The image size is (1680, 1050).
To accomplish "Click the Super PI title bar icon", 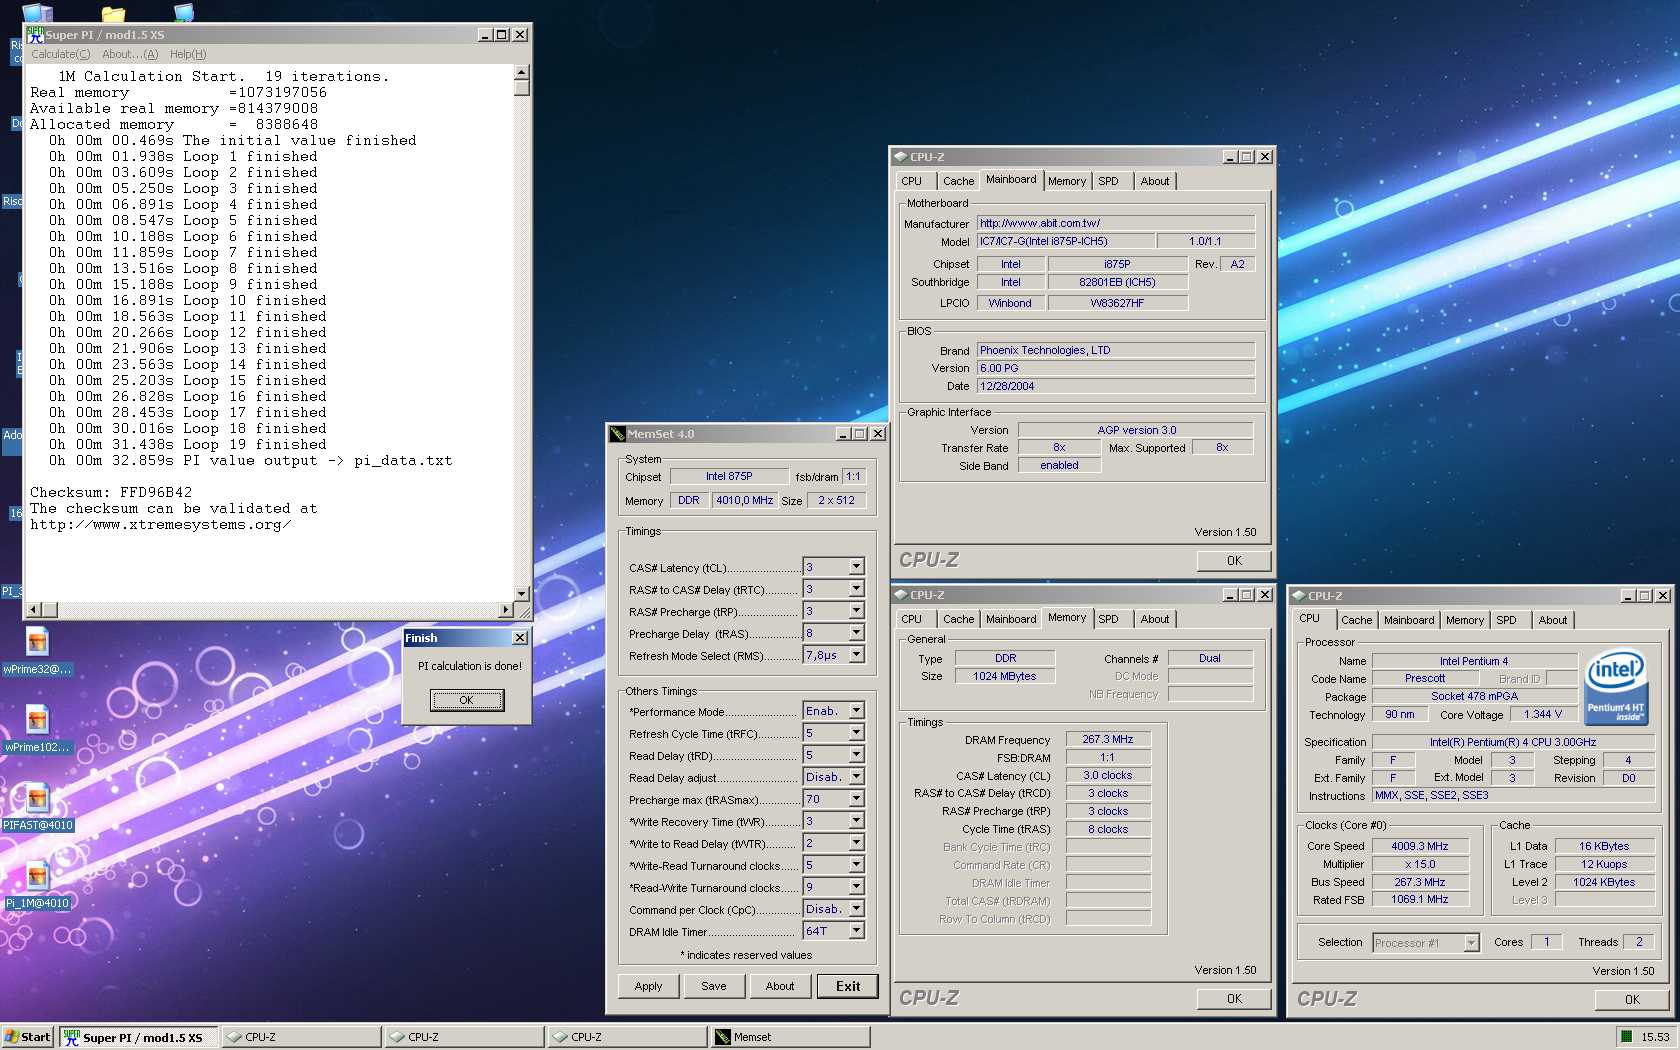I will point(35,34).
